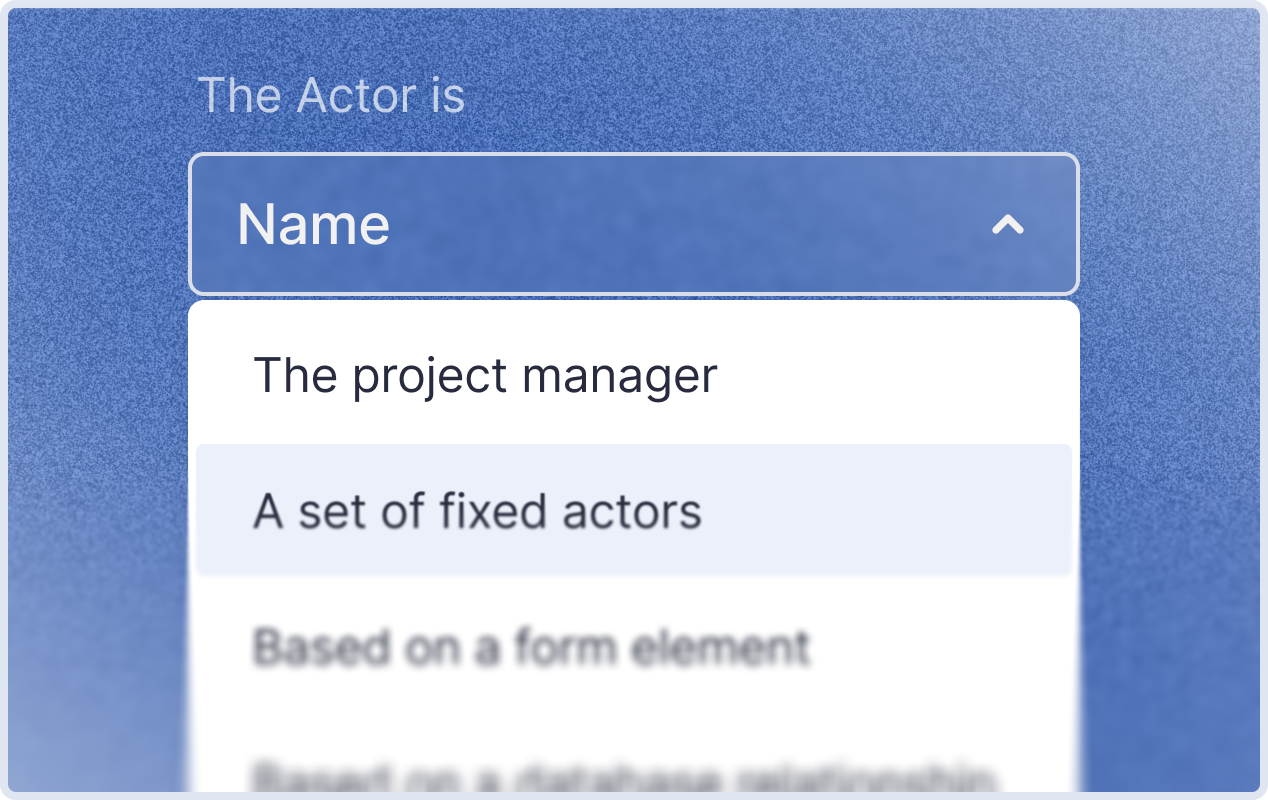This screenshot has height=800, width=1268.
Task: Set the actor to the project manager
Action: [634, 376]
